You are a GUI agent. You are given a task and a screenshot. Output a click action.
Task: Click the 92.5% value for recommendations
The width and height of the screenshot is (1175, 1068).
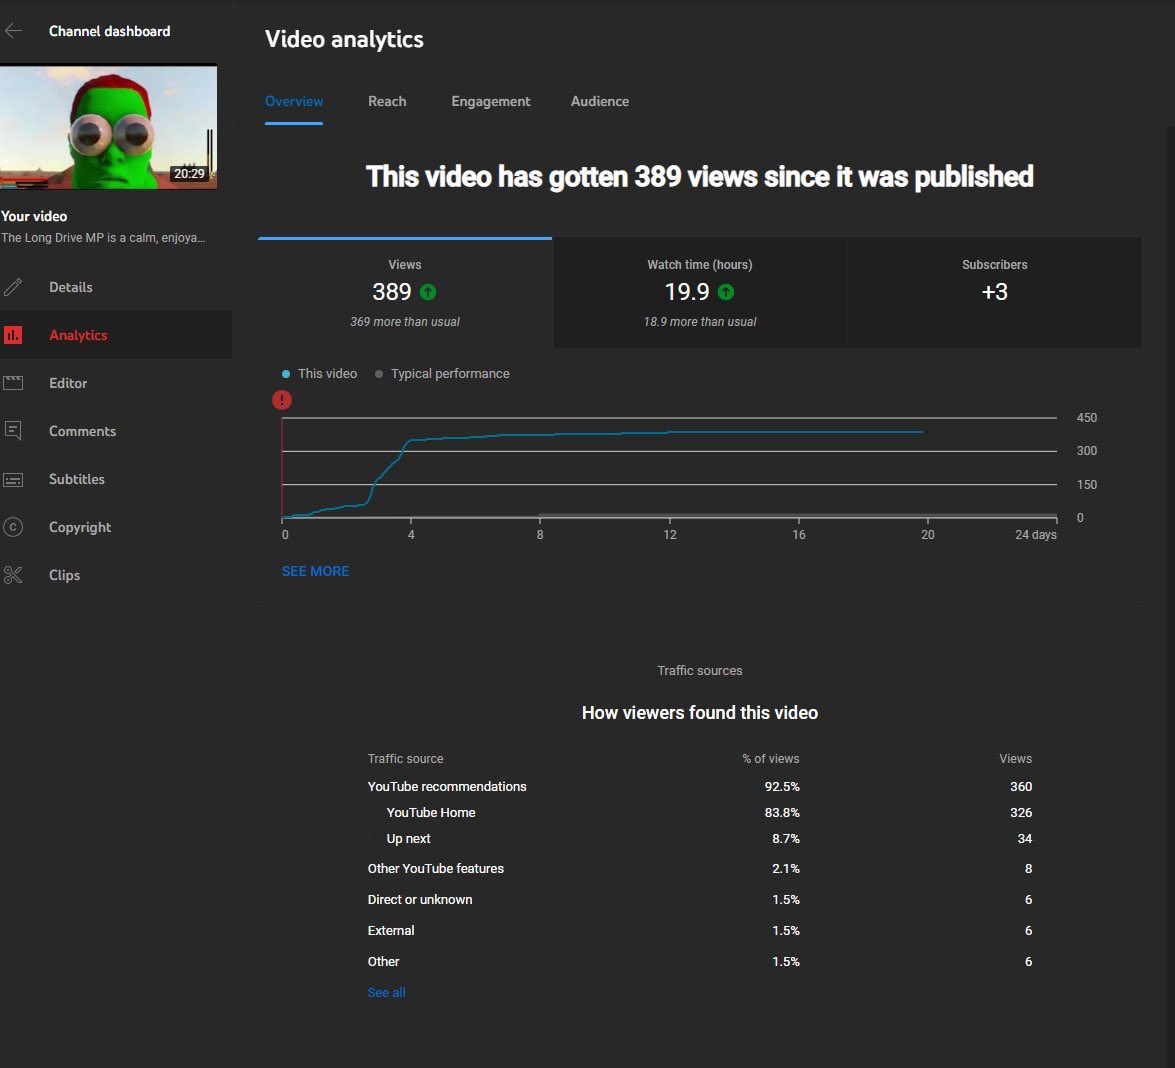(x=782, y=786)
